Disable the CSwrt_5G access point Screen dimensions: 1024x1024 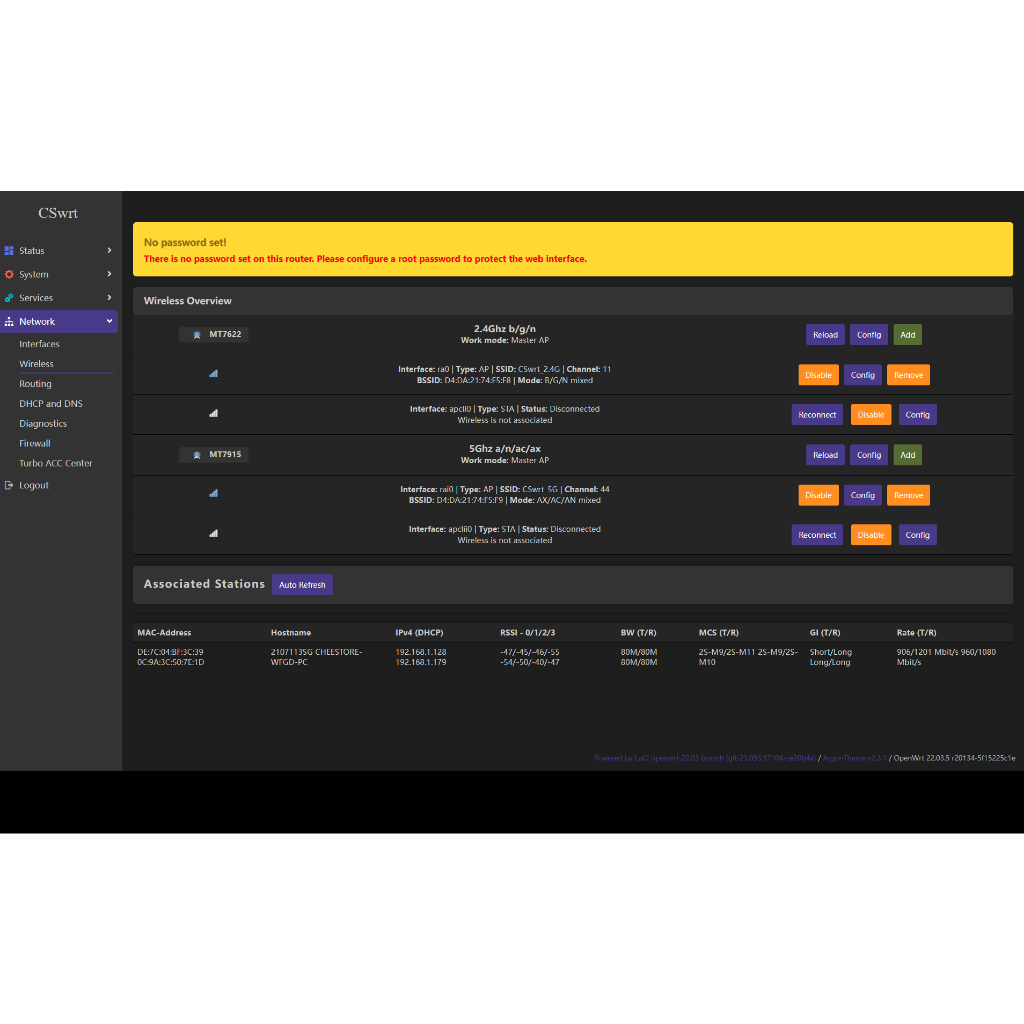(818, 495)
